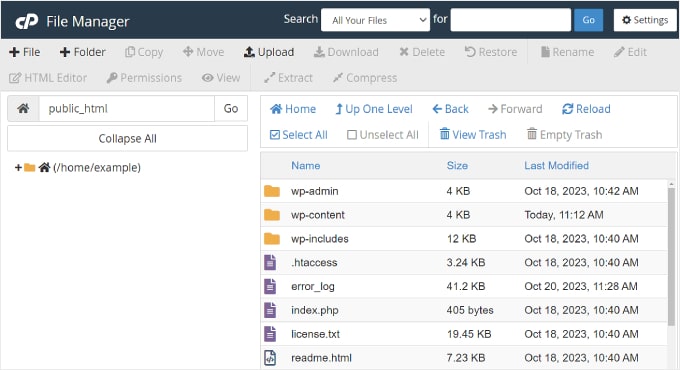Viewport: 680px width, 370px height.
Task: Click the cPanel logo icon
Action: coord(26,21)
